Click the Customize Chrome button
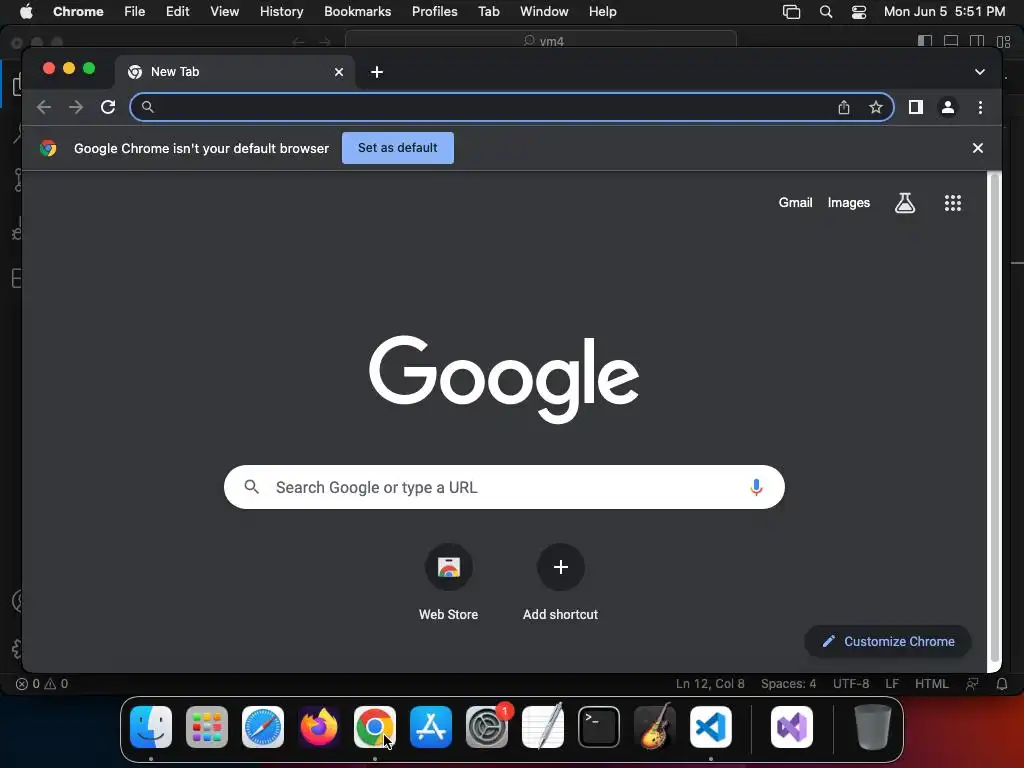 click(888, 642)
